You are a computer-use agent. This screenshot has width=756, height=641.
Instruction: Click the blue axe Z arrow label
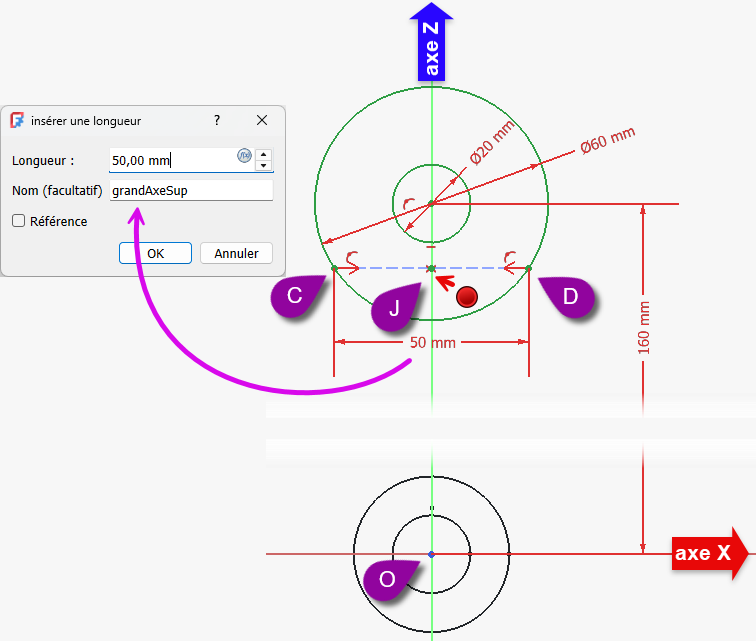coord(431,43)
